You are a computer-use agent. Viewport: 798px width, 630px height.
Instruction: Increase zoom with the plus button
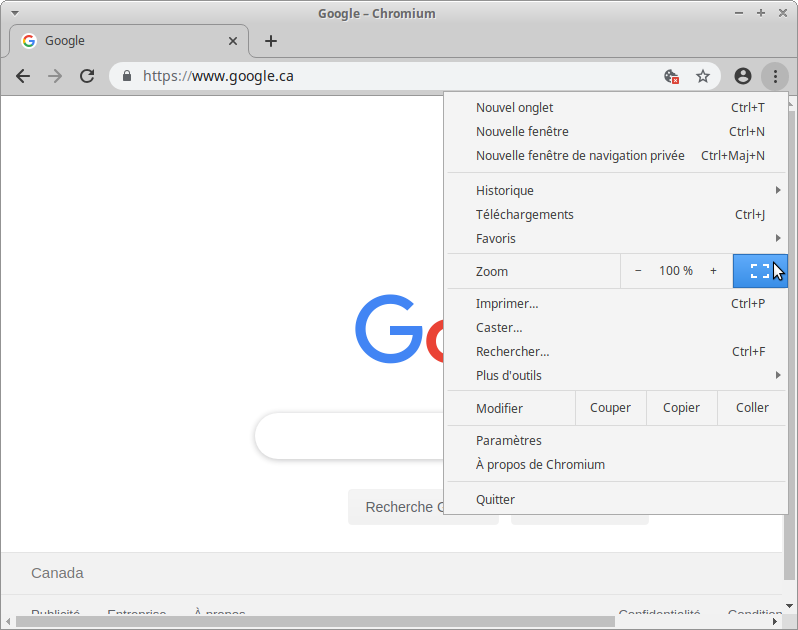coord(713,271)
